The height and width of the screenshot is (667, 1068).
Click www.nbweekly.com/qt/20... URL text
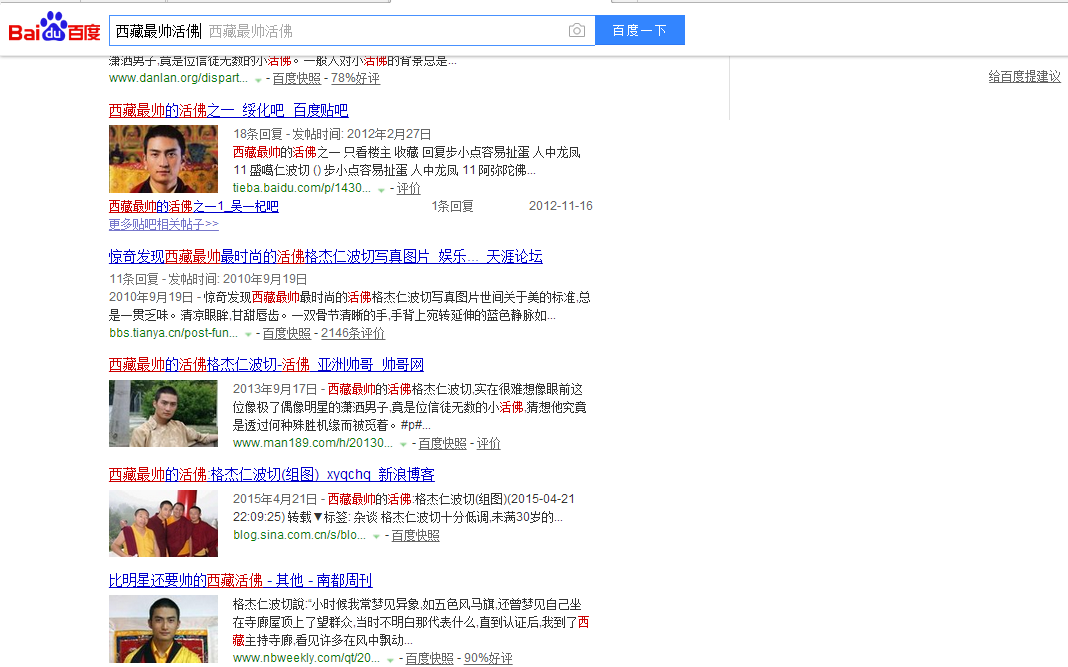(307, 658)
